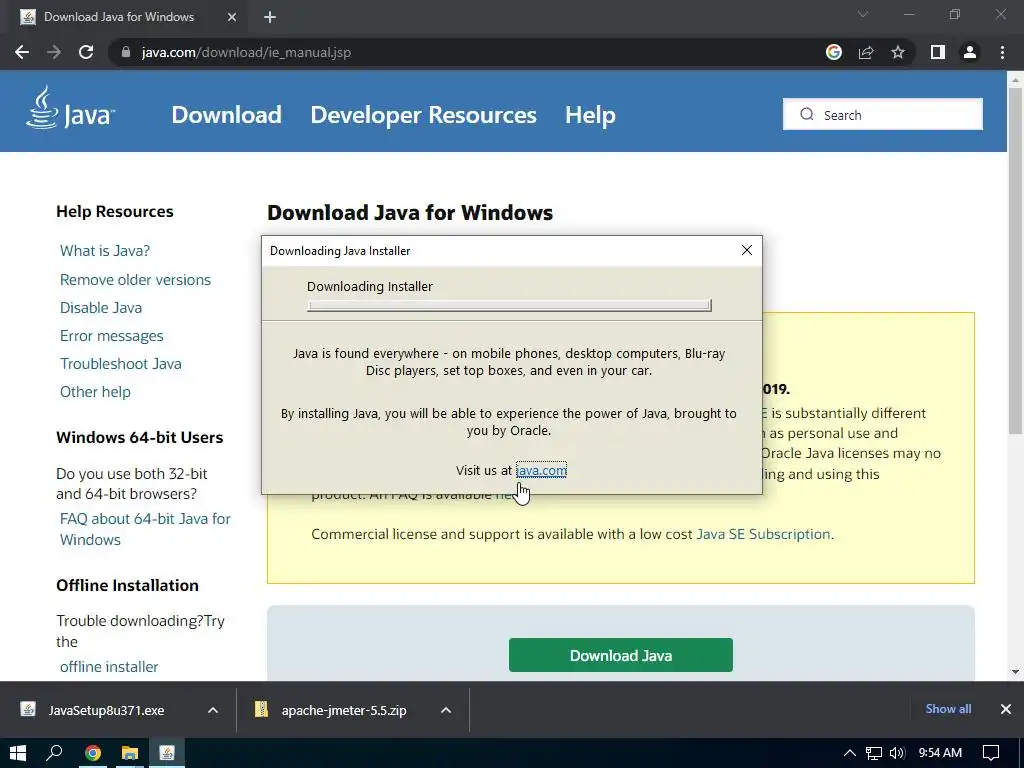Open the Troubleshoot Java link
This screenshot has height=768, width=1024.
(121, 364)
